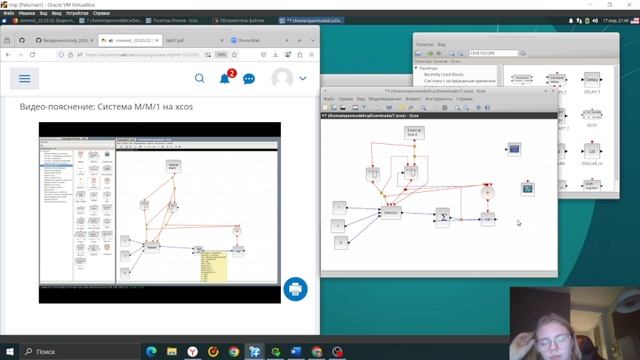Click the horizontal scrollbar of Xcos diagram
The width and height of the screenshot is (640, 360).
(x=439, y=273)
